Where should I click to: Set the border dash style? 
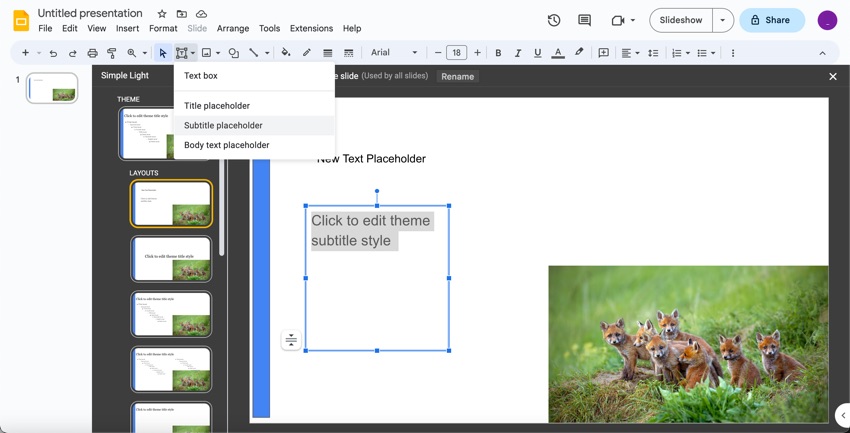click(x=349, y=53)
